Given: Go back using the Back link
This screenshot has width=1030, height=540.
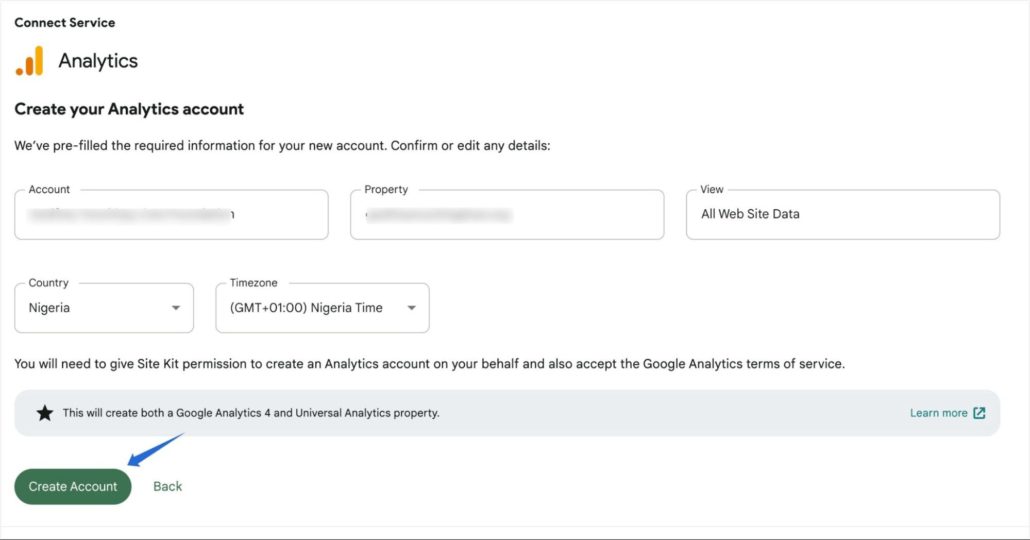Looking at the screenshot, I should 168,487.
